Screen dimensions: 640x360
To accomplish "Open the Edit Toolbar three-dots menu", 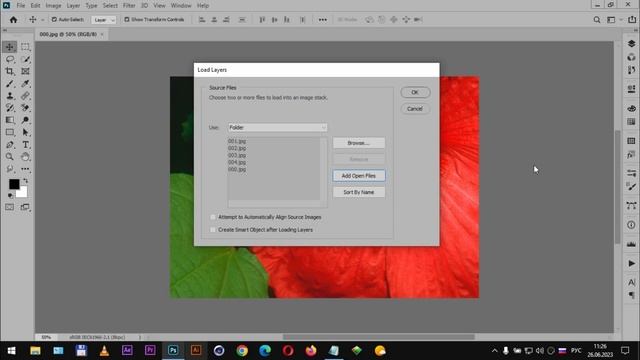I will click(x=25, y=169).
